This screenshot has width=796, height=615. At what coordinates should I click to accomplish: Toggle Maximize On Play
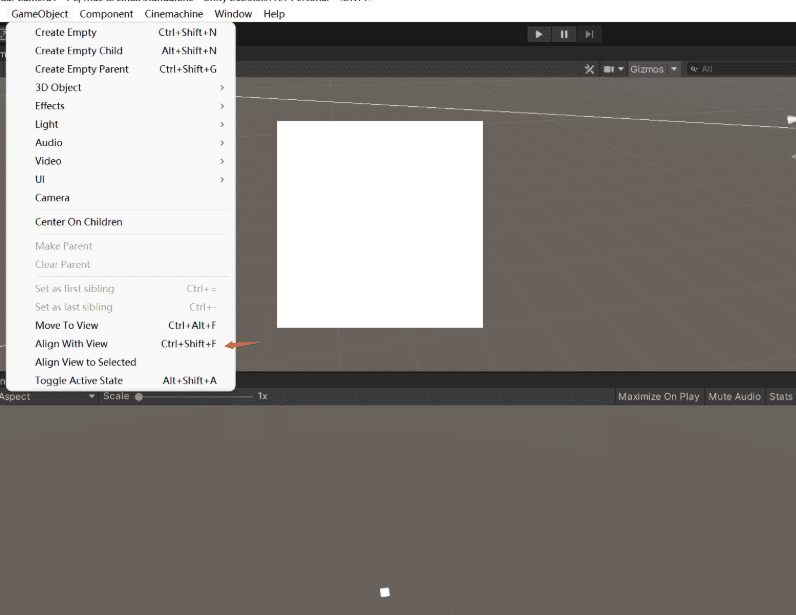pos(658,397)
